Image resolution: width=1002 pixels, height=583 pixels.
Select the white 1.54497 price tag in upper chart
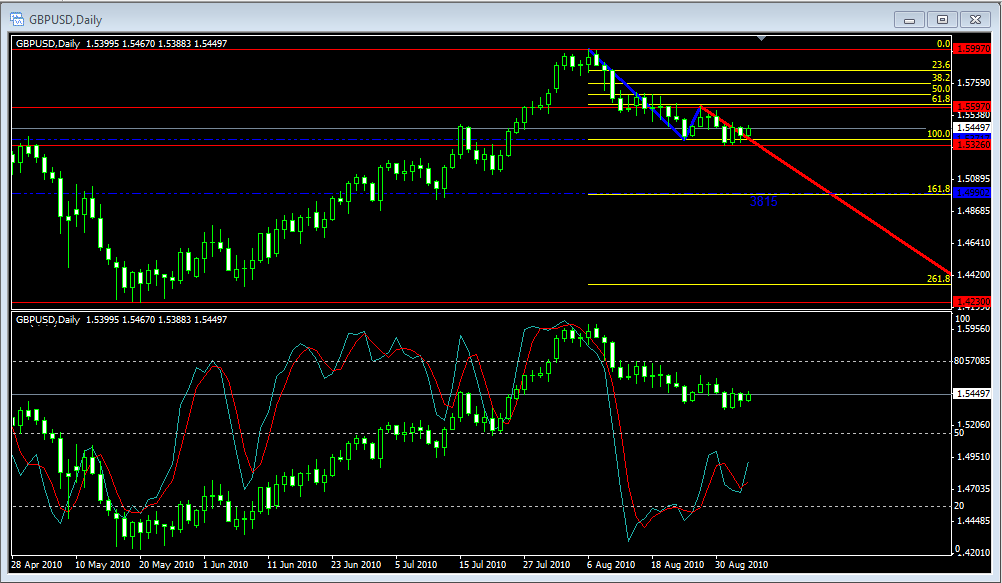970,128
